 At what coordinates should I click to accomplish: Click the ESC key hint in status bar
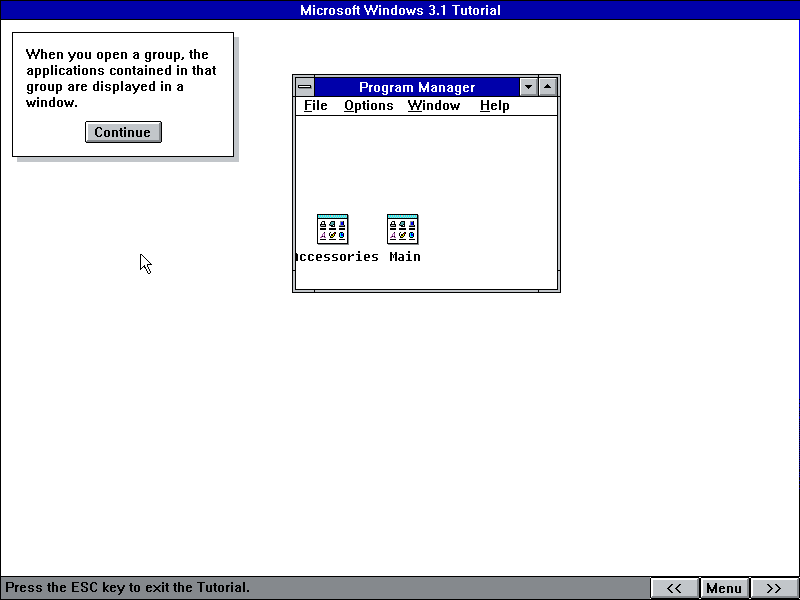pyautogui.click(x=128, y=587)
